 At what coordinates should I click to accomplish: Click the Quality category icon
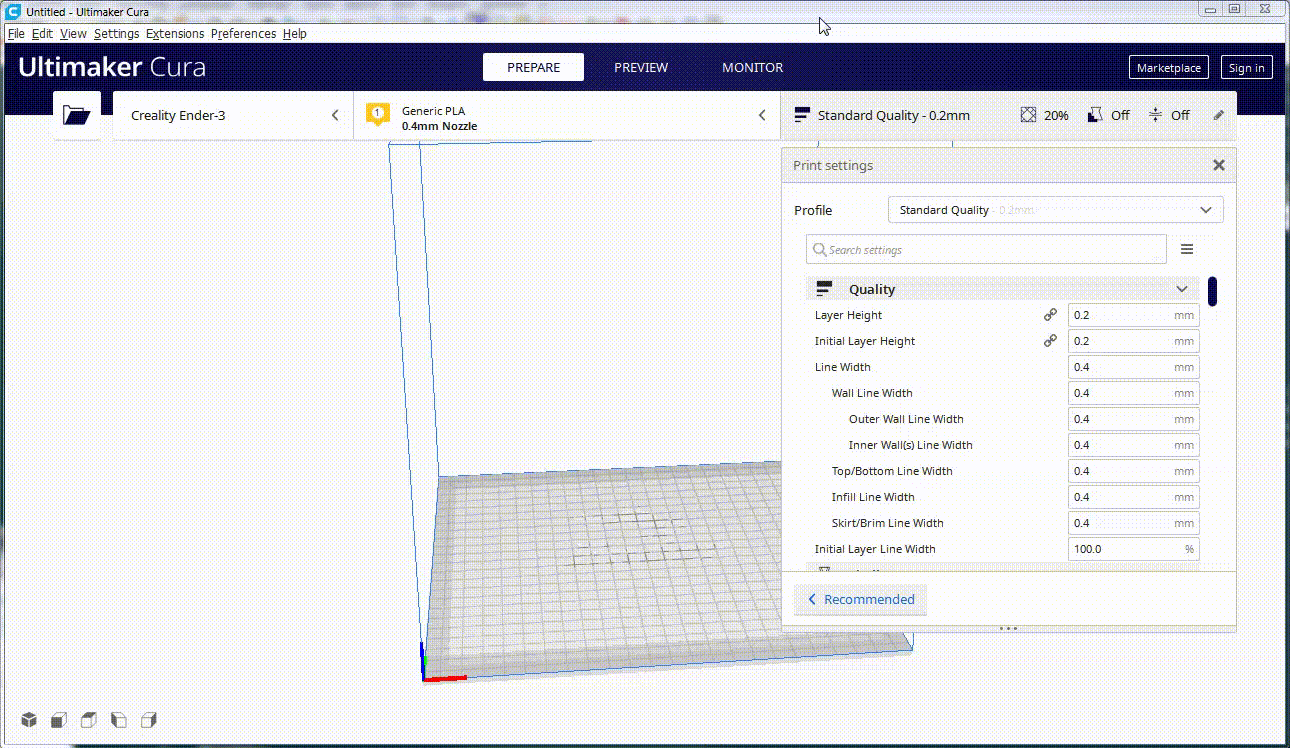825,289
